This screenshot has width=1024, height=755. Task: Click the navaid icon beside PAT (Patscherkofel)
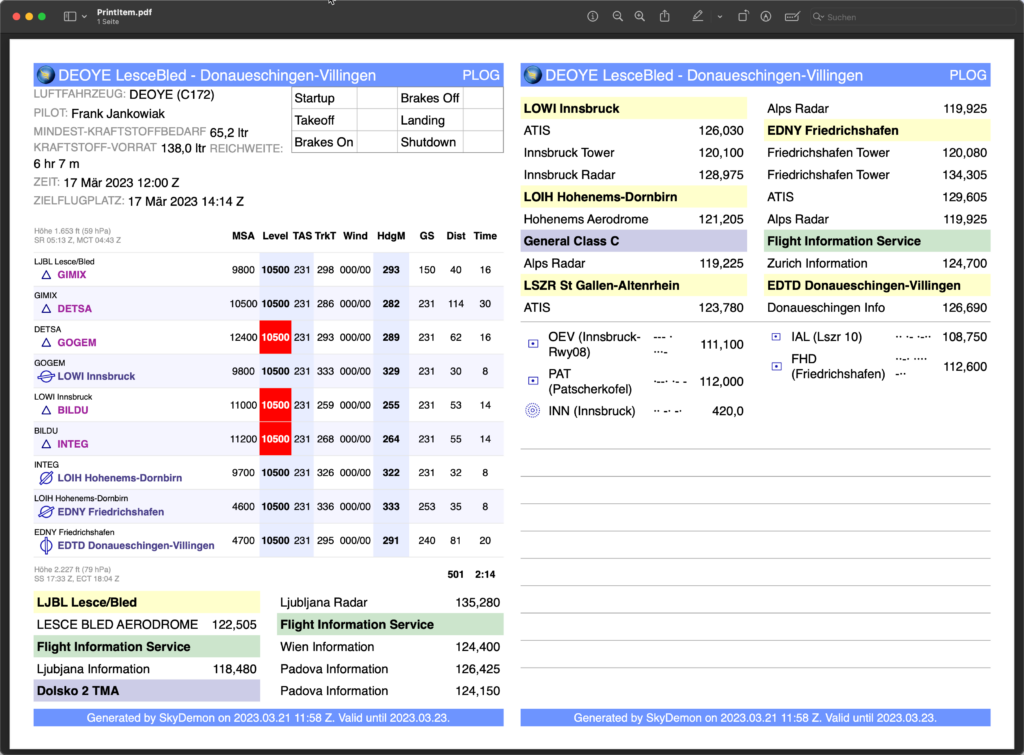pos(533,381)
